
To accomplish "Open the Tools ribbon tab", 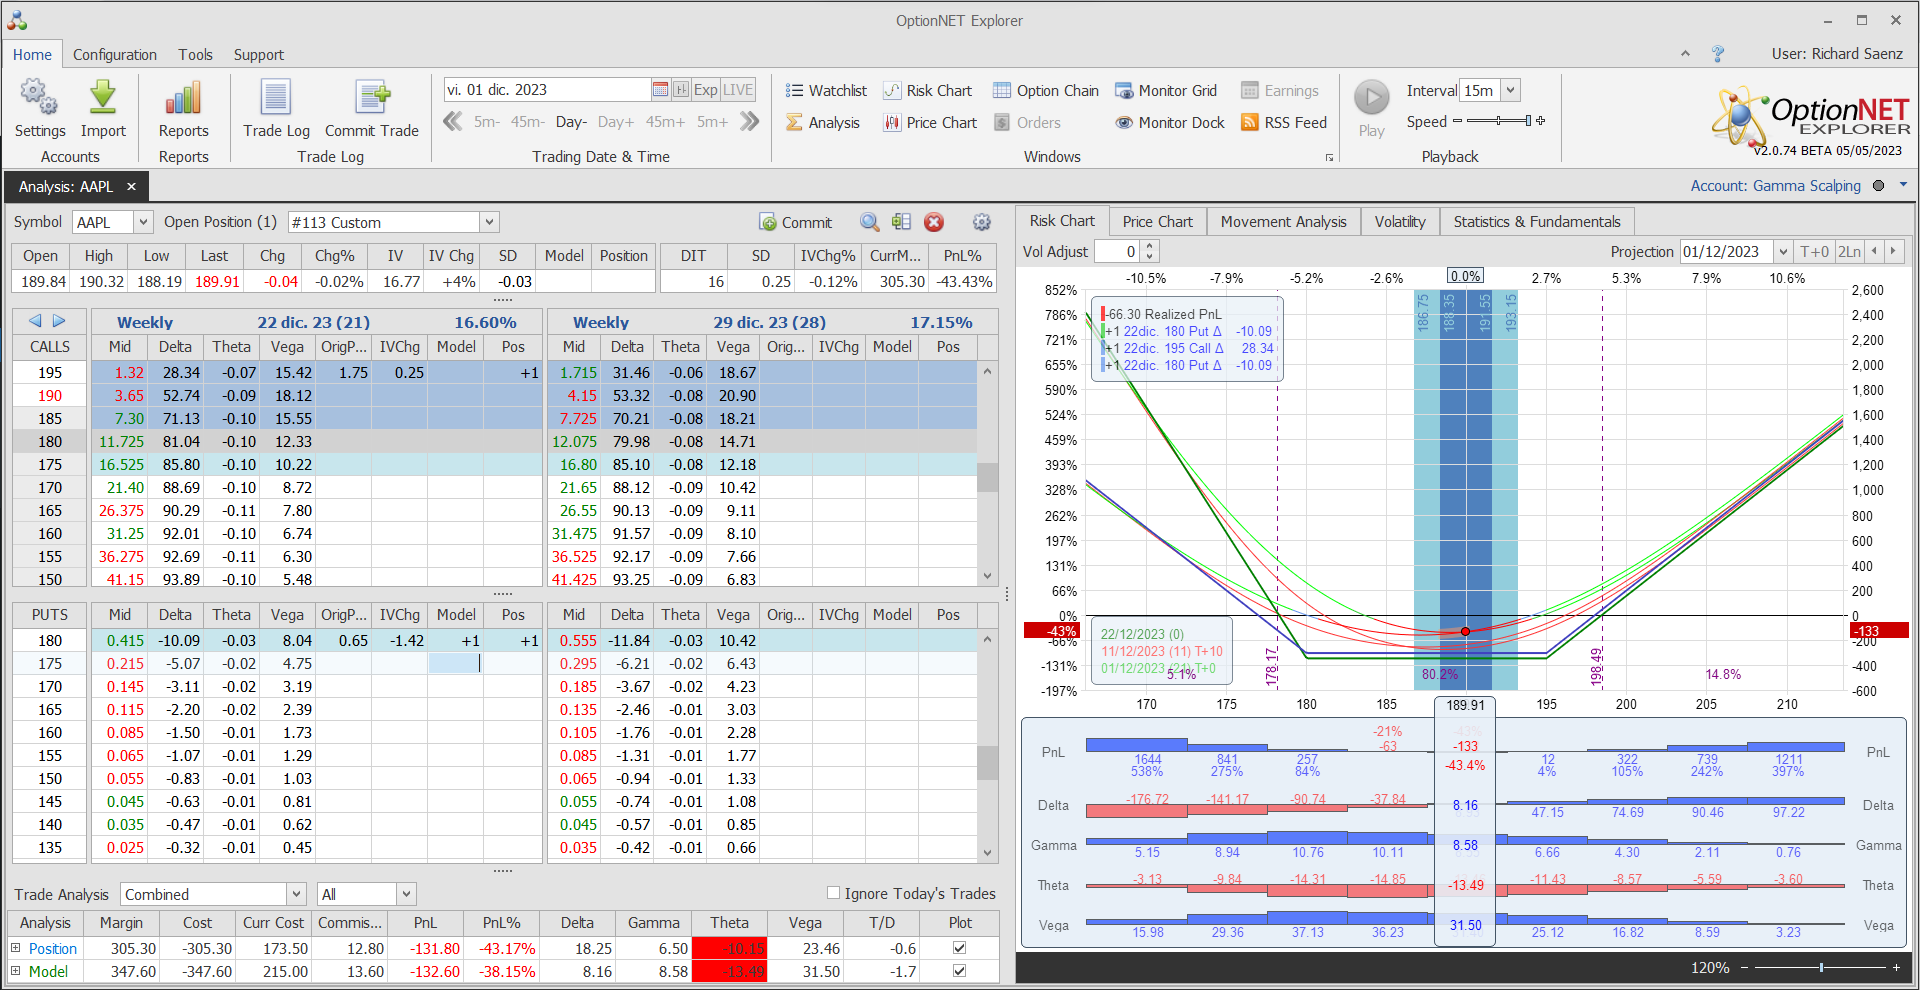I will pyautogui.click(x=195, y=55).
